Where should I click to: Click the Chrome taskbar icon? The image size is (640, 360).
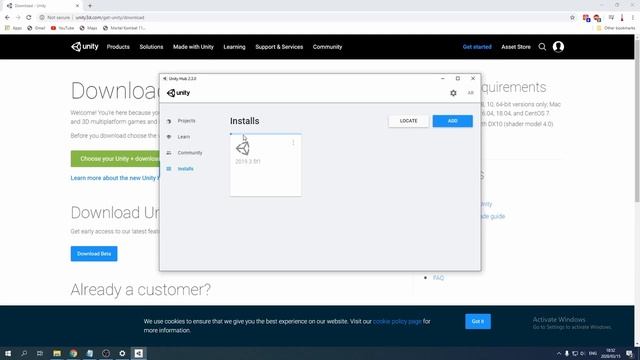[x=73, y=353]
